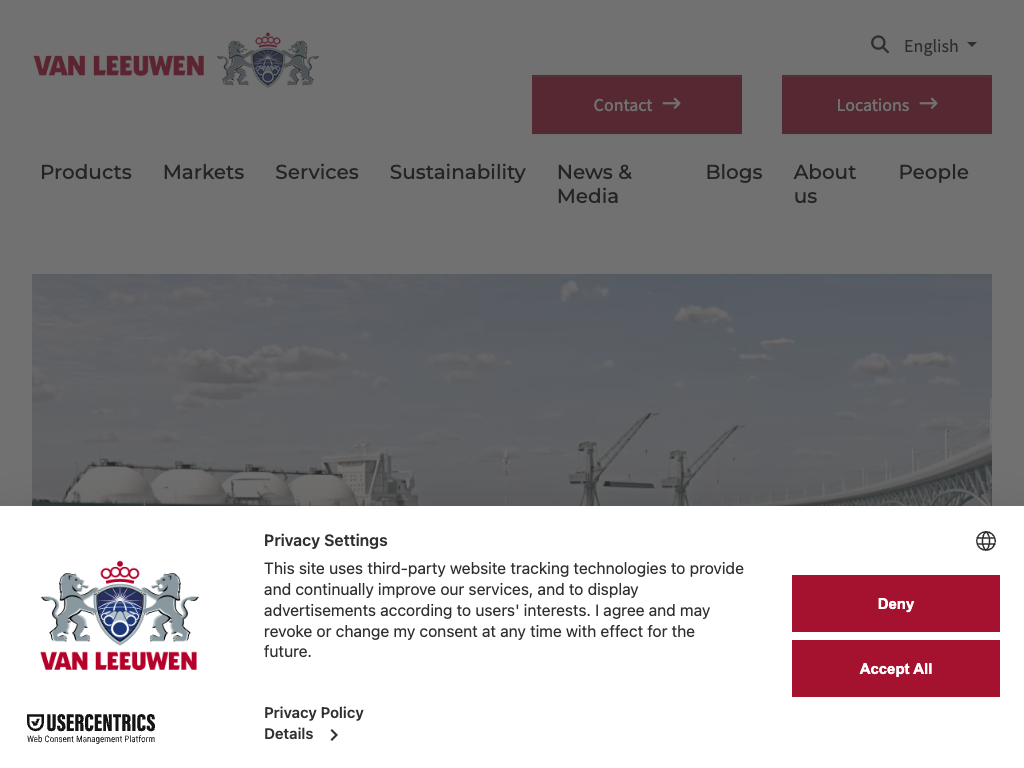Click the arrow icon on Locations button

click(x=929, y=104)
